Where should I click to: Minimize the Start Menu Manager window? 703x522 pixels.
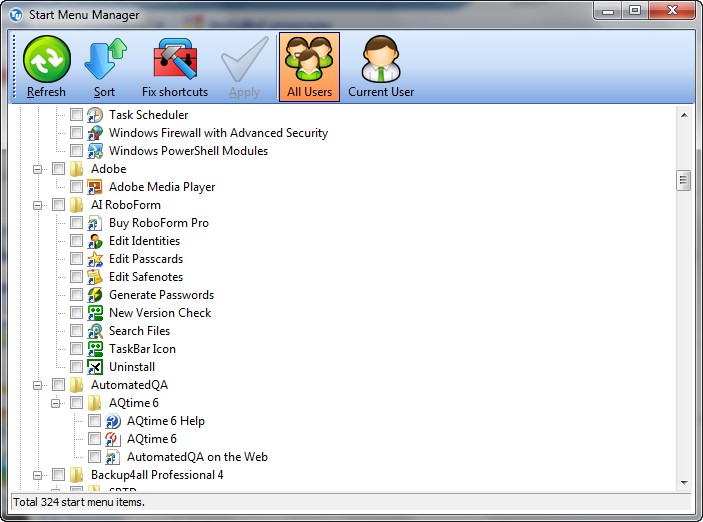coord(608,11)
